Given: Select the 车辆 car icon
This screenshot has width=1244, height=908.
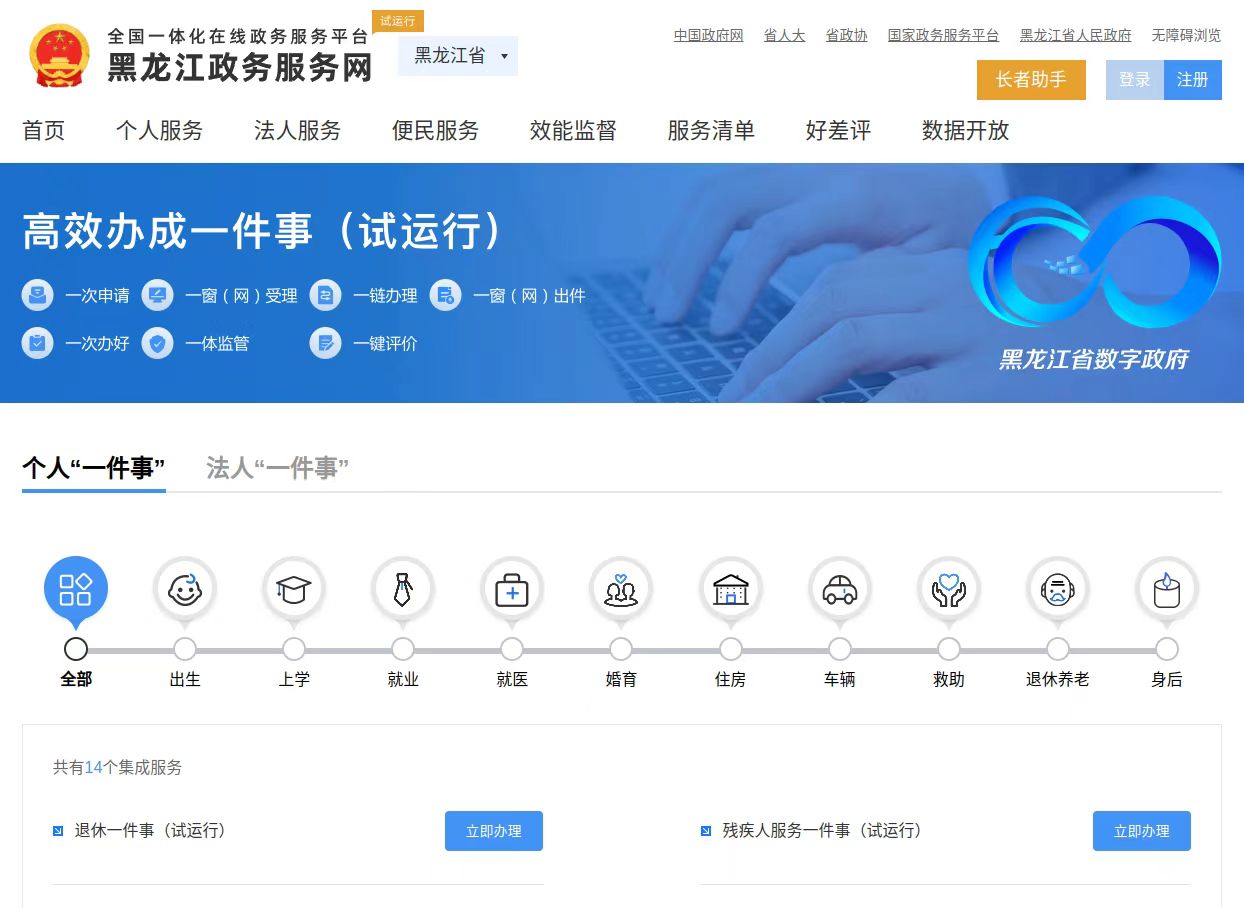Looking at the screenshot, I should coord(839,589).
